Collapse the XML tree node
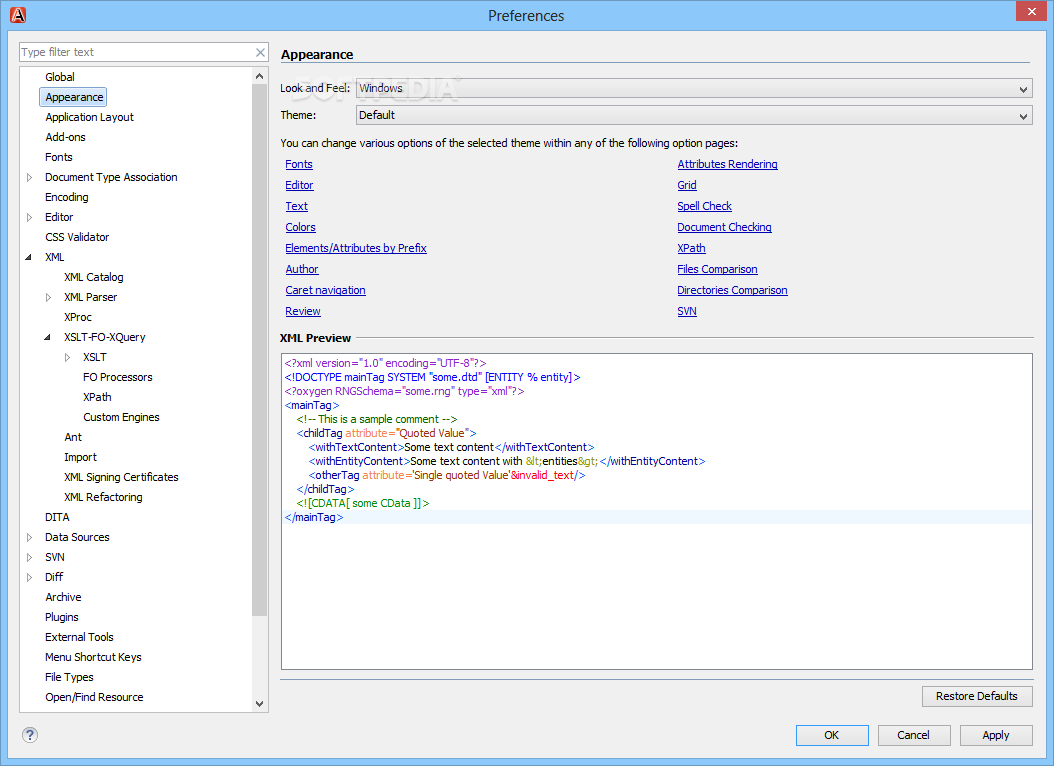 [29, 257]
